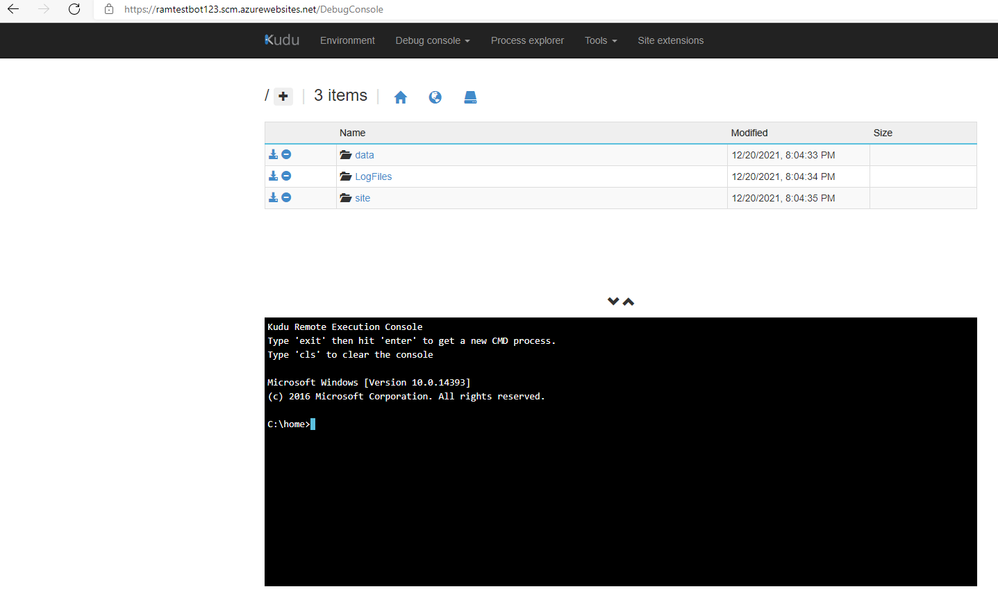
Task: Open the Tools dropdown menu
Action: [x=601, y=41]
